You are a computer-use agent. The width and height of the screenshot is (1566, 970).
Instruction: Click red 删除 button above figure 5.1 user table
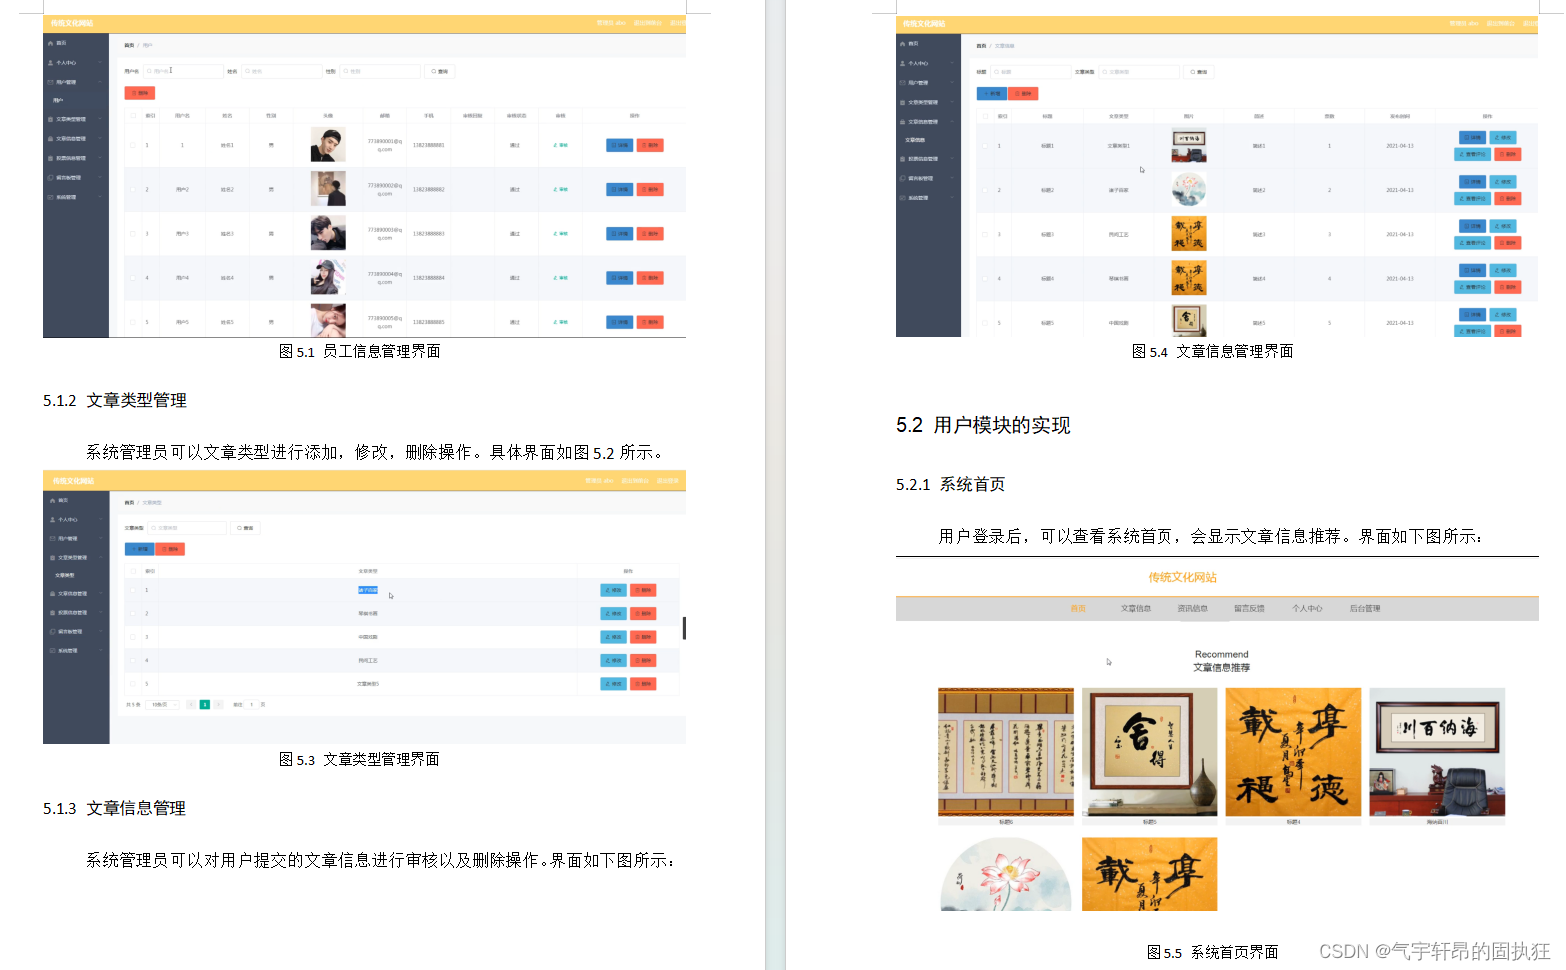point(140,93)
